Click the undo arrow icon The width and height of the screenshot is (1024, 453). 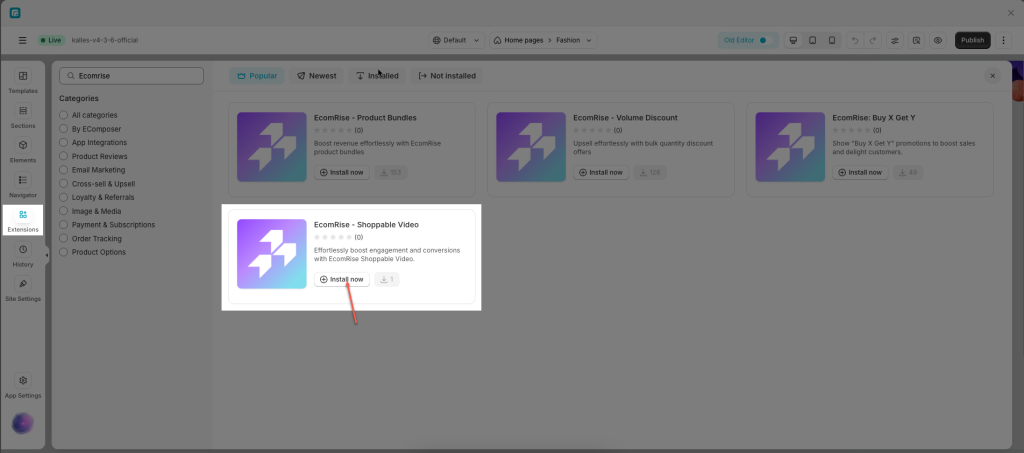pos(855,40)
